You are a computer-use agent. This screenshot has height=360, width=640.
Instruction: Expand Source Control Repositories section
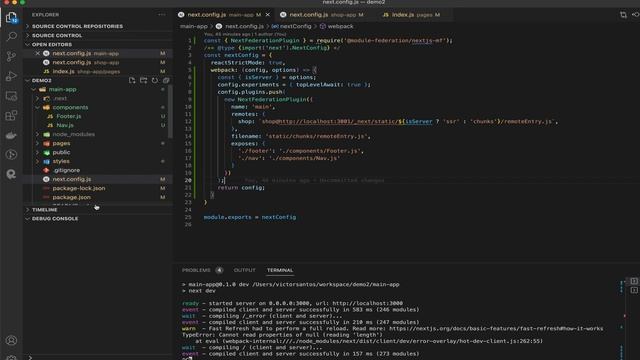pyautogui.click(x=98, y=26)
